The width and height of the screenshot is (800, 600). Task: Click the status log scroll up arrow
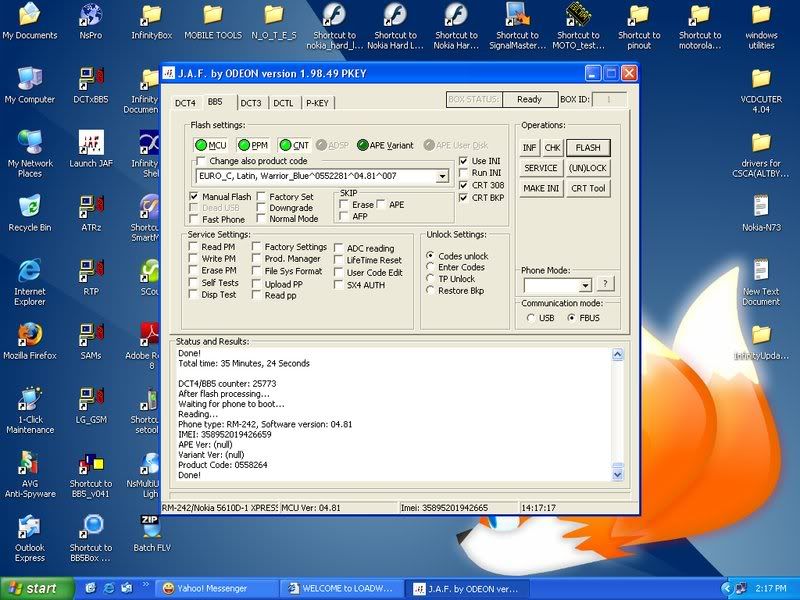point(618,355)
